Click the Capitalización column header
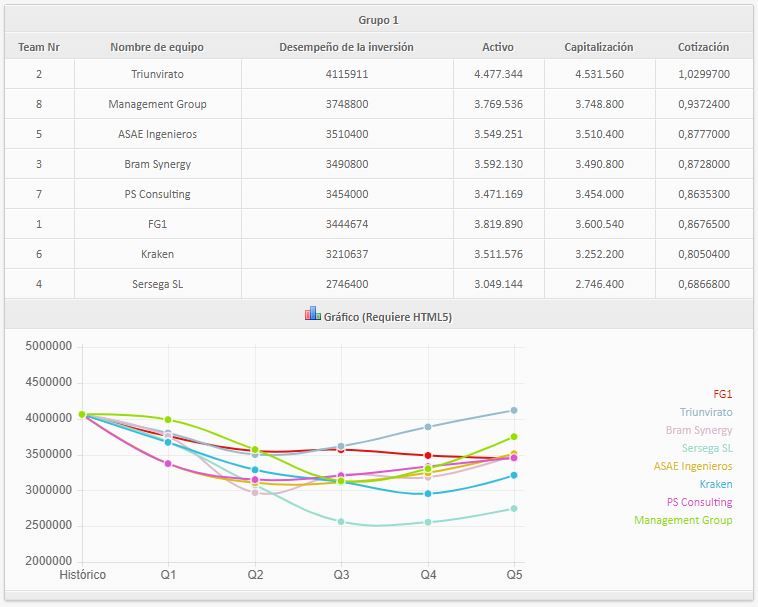This screenshot has height=607, width=758. [x=598, y=47]
